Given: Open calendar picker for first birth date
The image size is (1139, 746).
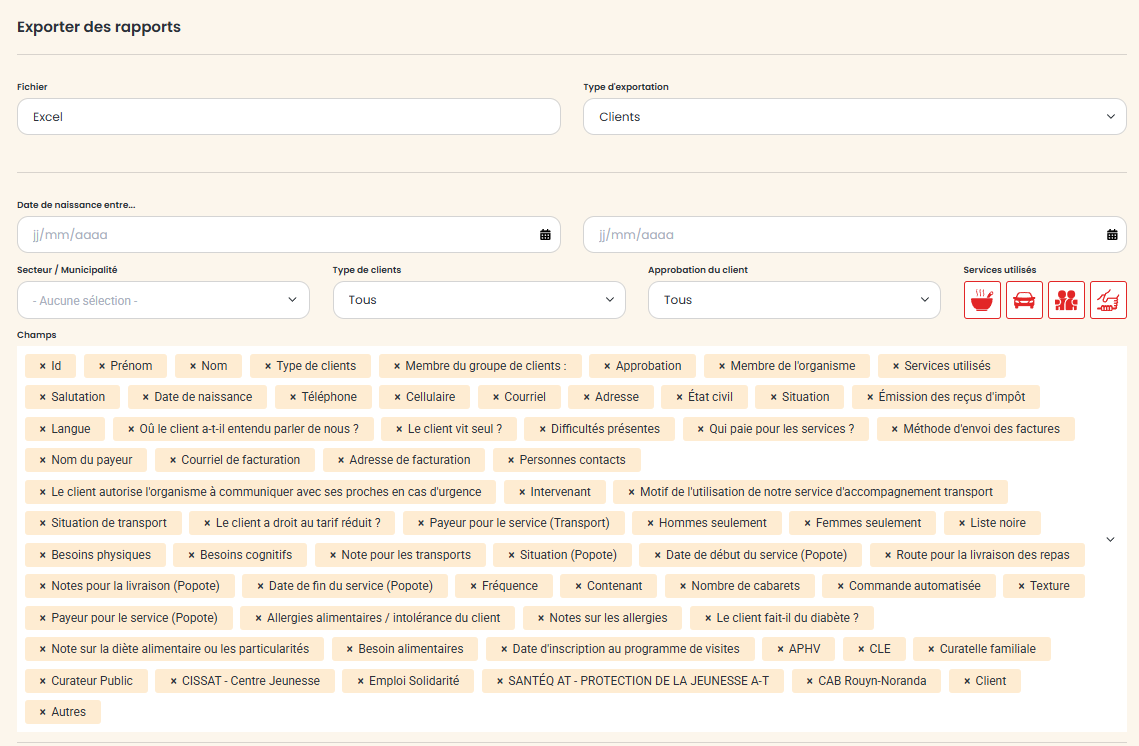Looking at the screenshot, I should coord(545,235).
